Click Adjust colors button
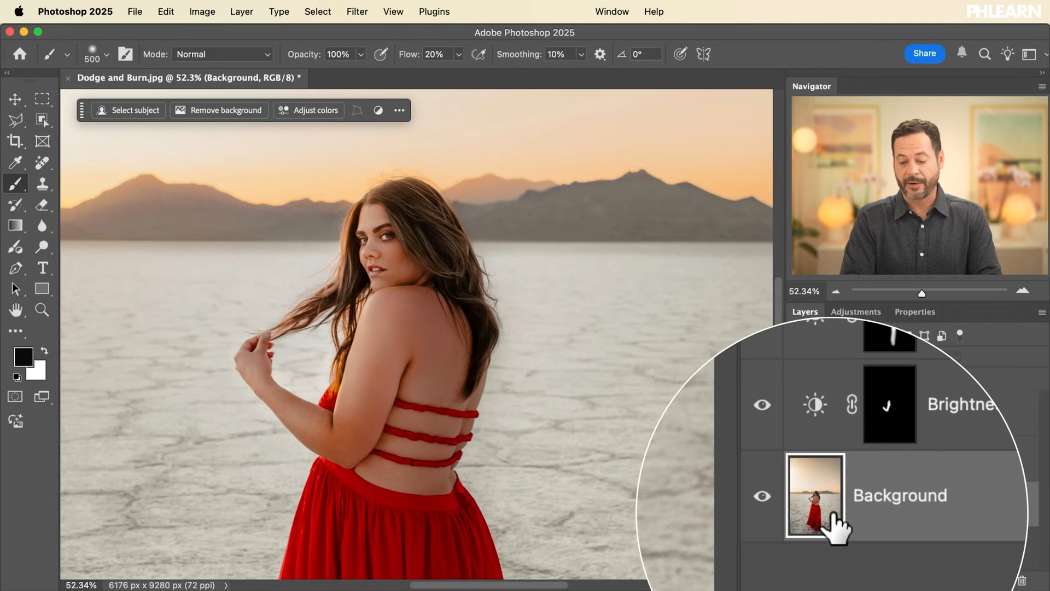The width and height of the screenshot is (1050, 591). pos(309,110)
